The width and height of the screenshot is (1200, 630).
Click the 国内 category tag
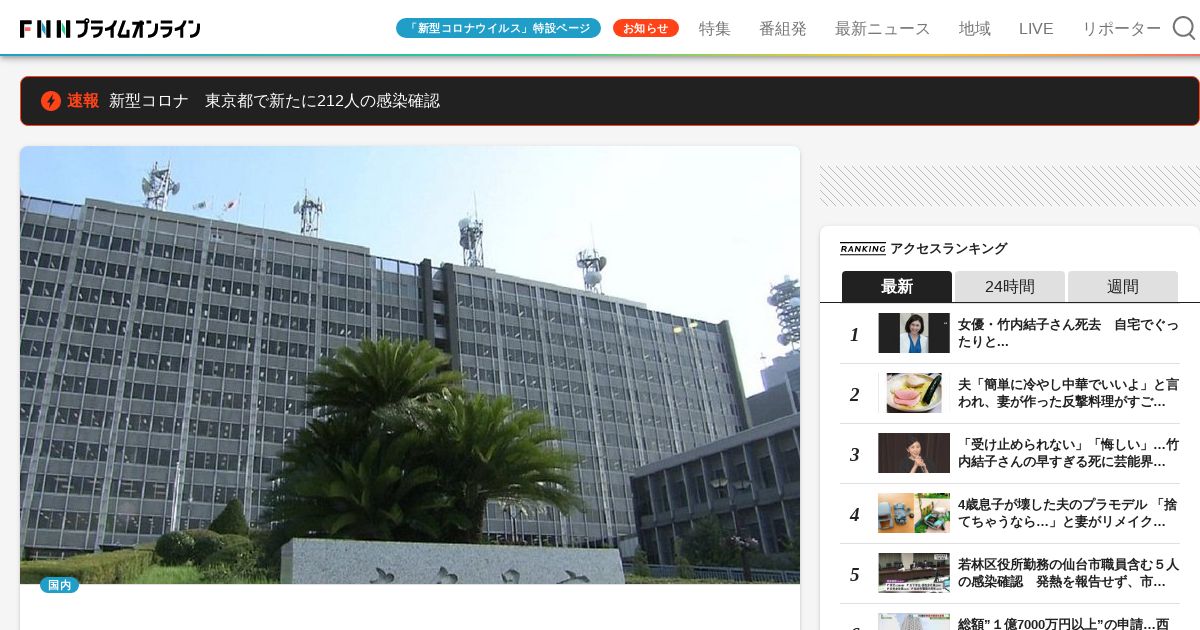60,585
